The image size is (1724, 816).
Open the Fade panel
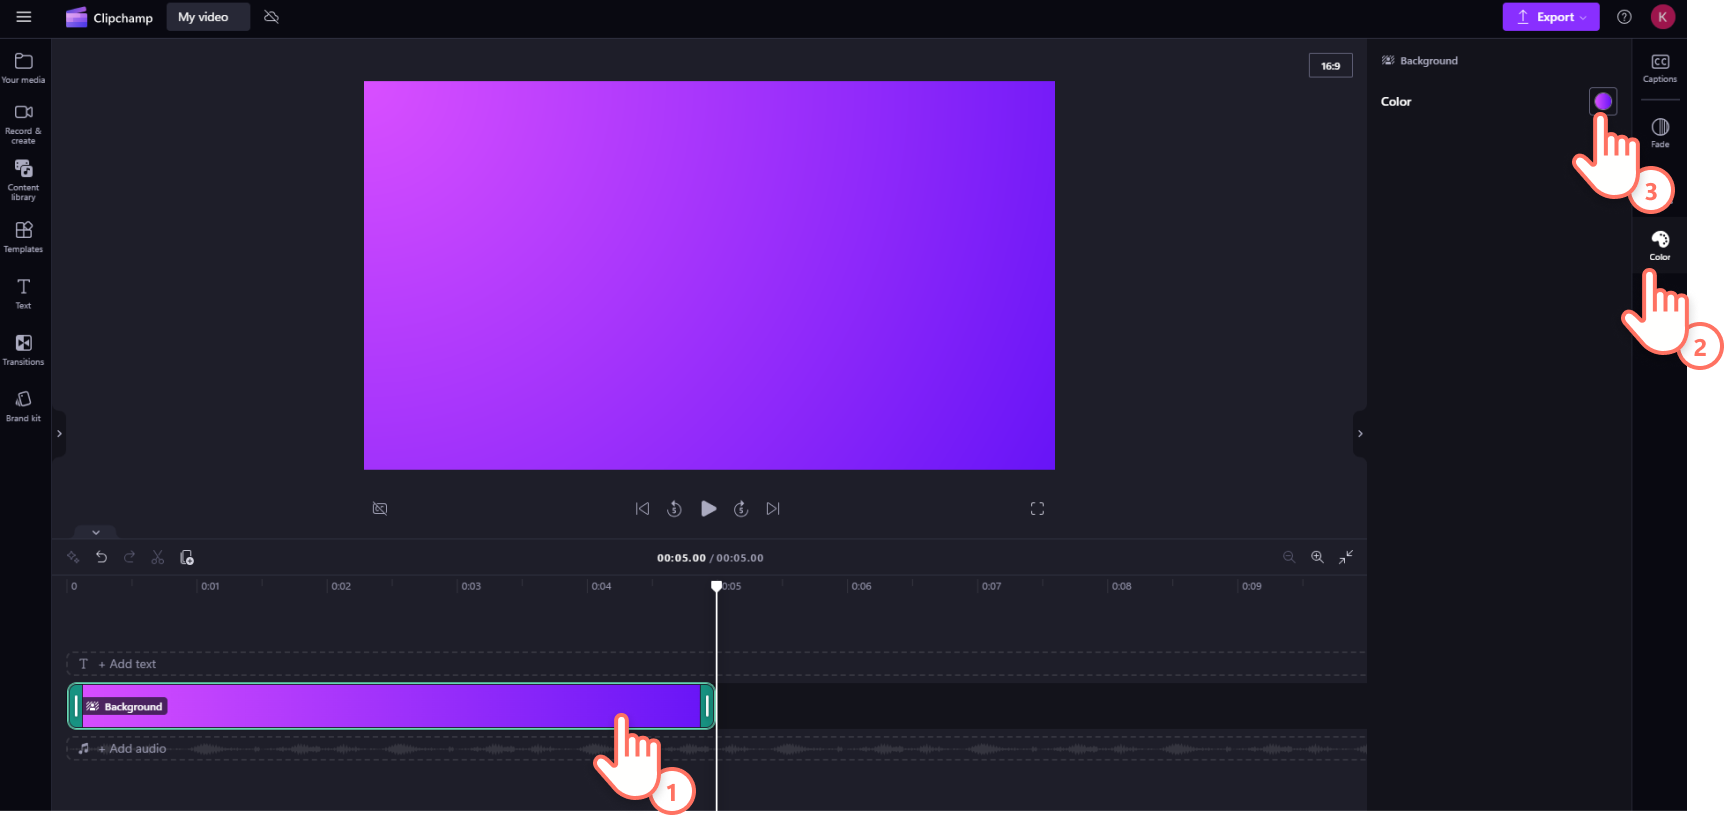click(1660, 133)
